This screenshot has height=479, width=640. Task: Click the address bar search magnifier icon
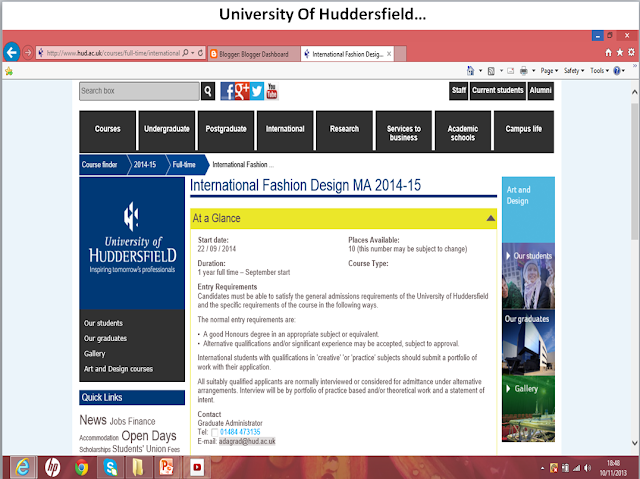pyautogui.click(x=185, y=53)
